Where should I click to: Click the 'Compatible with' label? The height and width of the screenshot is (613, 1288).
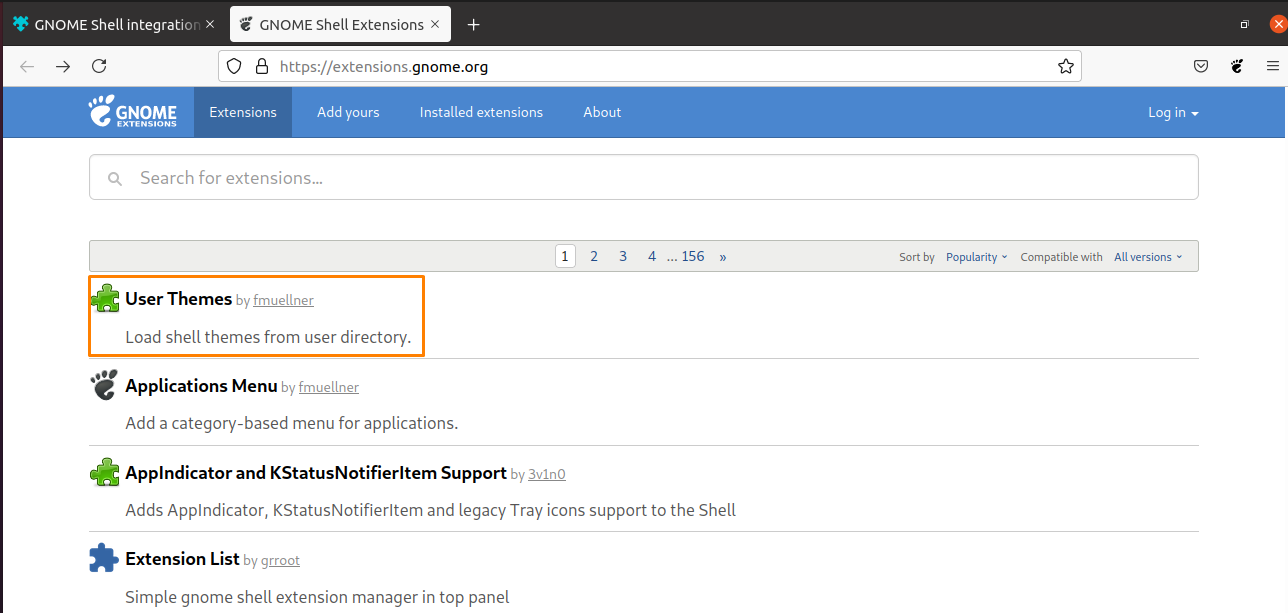tap(1061, 257)
